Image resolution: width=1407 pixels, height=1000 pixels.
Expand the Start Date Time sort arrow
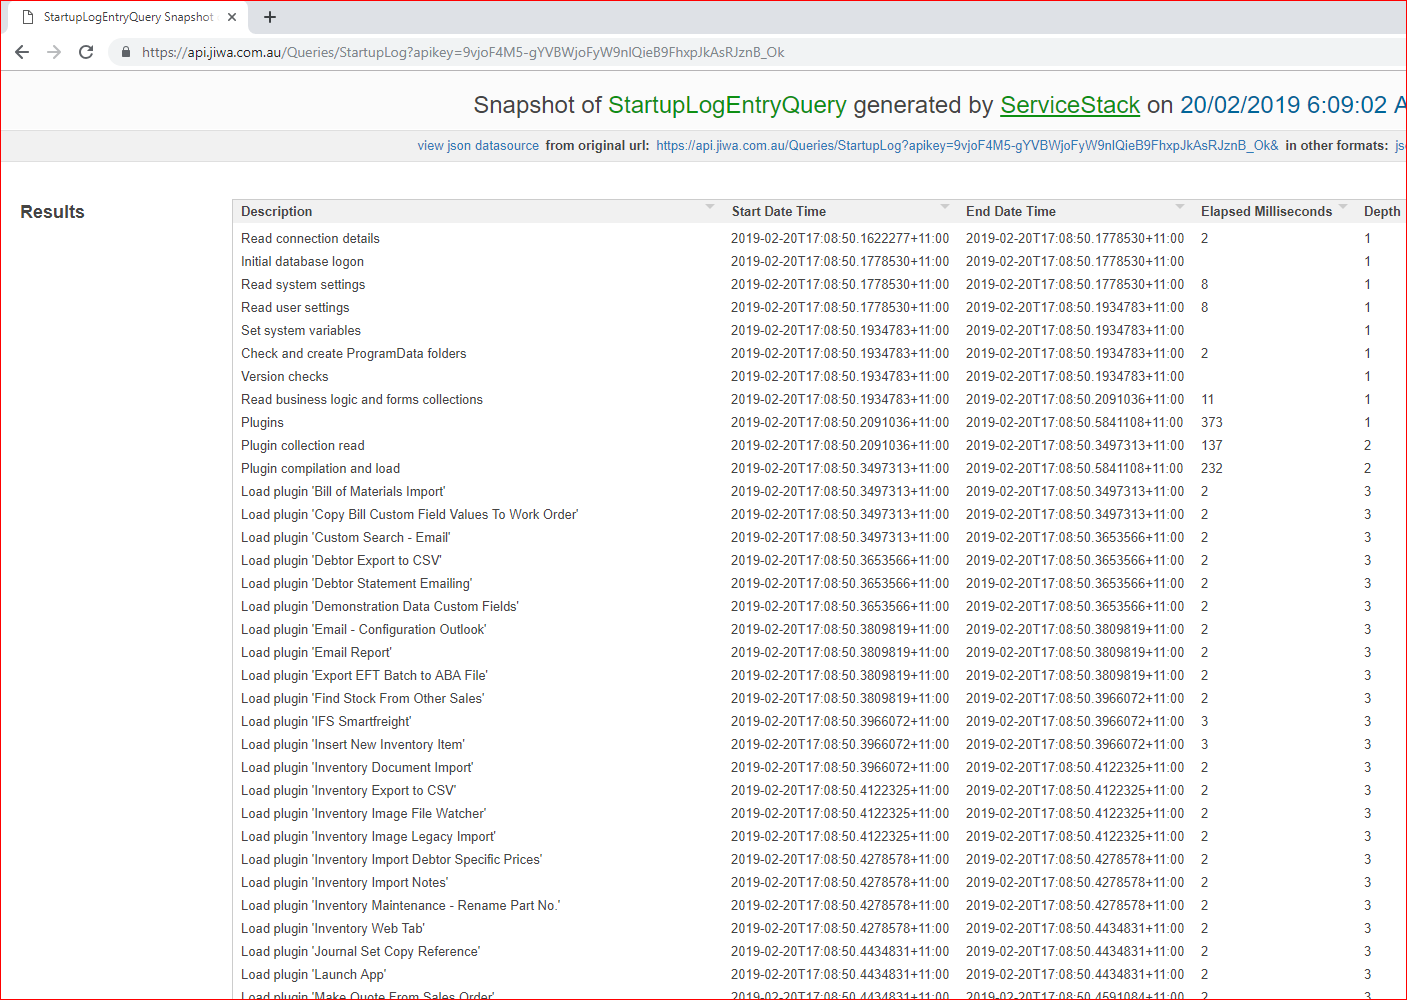pos(945,207)
